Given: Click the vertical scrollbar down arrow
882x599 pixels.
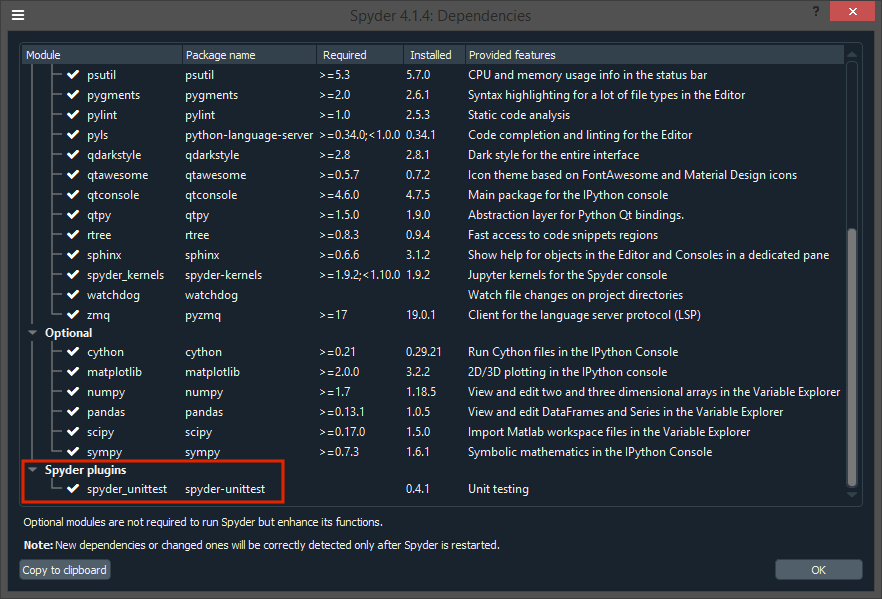Looking at the screenshot, I should click(x=851, y=492).
